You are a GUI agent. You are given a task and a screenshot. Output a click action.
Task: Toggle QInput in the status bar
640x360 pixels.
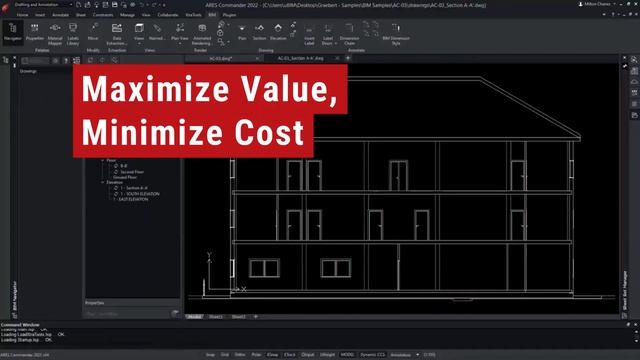(308, 355)
